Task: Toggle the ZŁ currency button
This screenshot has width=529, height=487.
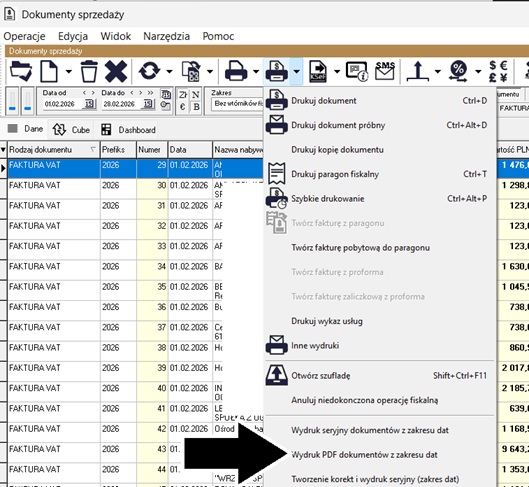Action: pos(183,95)
